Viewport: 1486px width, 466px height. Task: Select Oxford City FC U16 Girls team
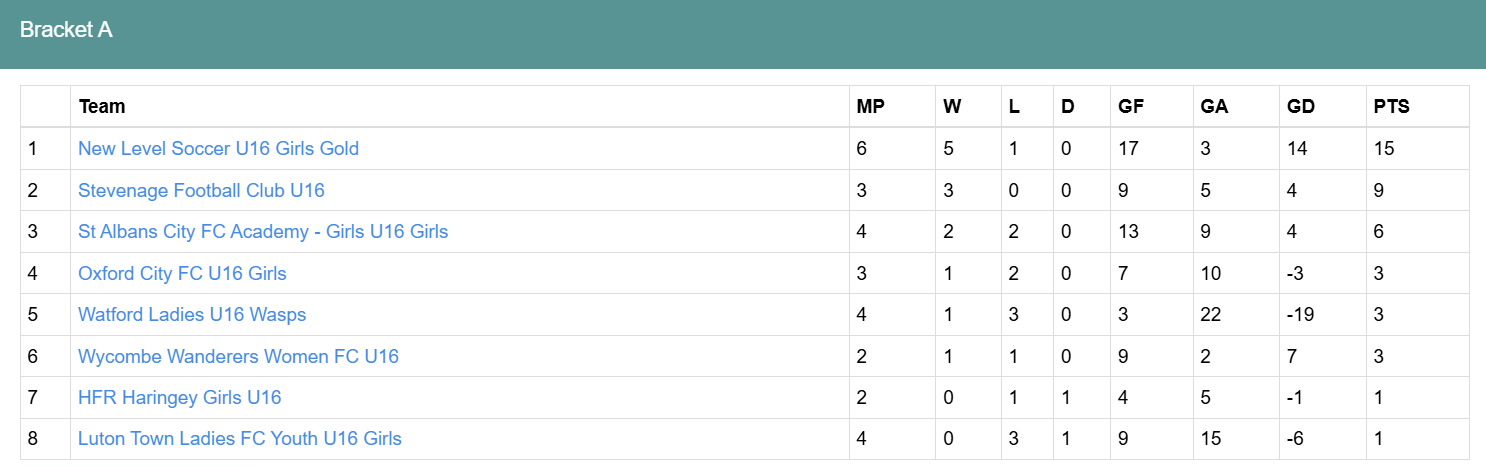[182, 273]
